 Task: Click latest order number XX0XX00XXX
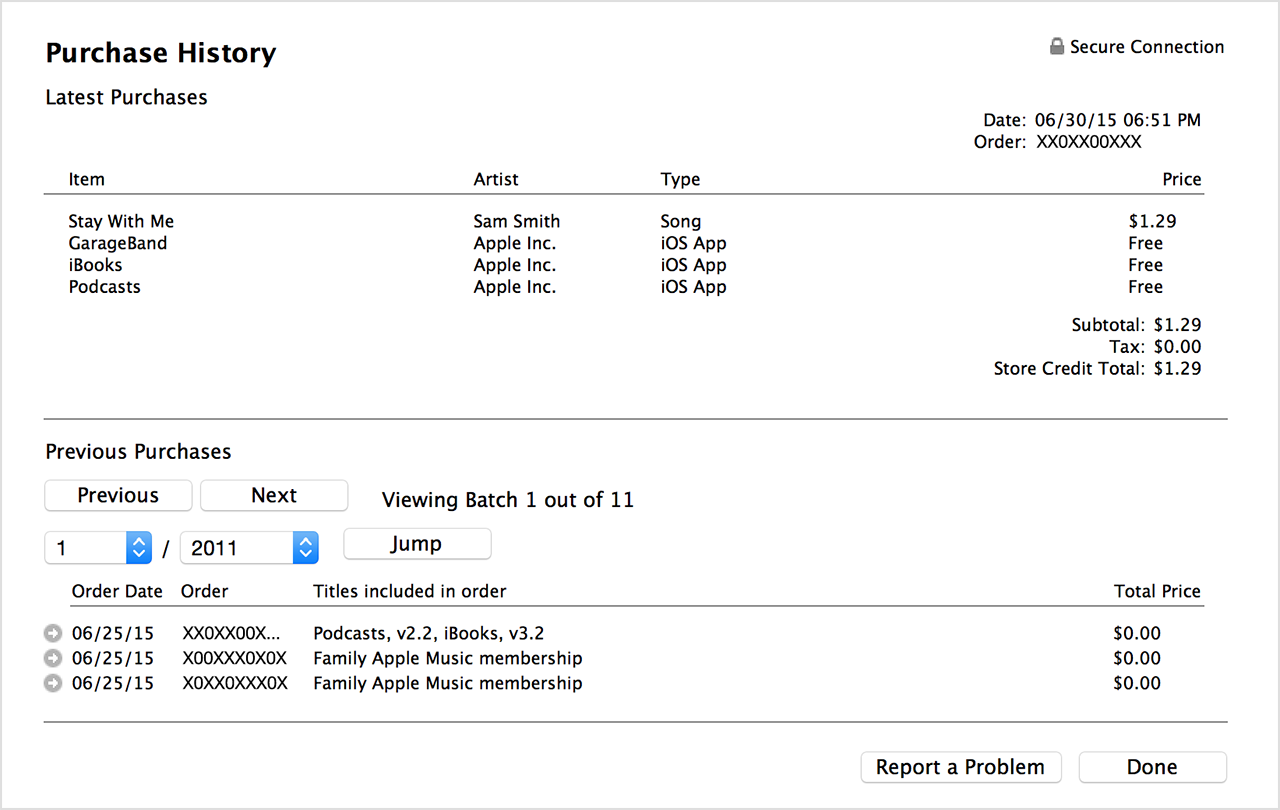coord(1089,142)
